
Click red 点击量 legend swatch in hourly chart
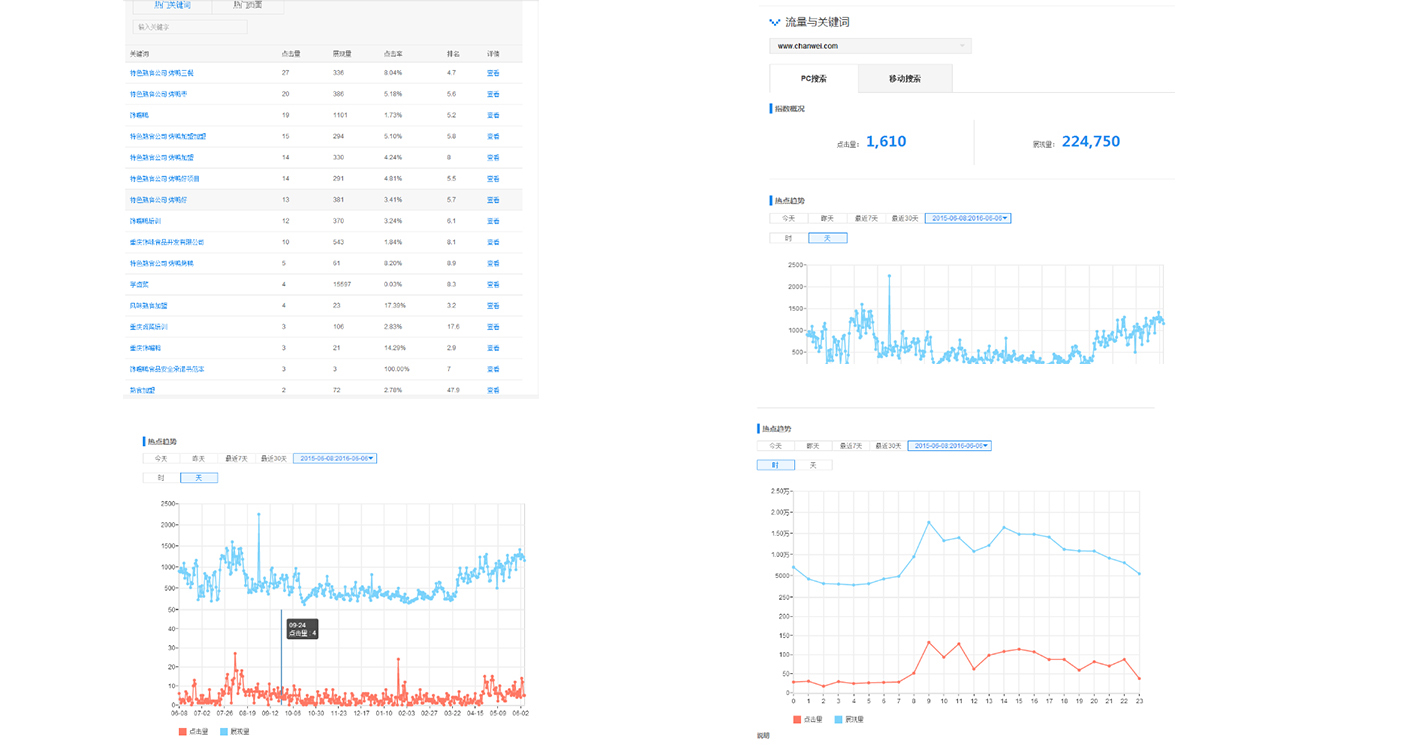point(797,719)
